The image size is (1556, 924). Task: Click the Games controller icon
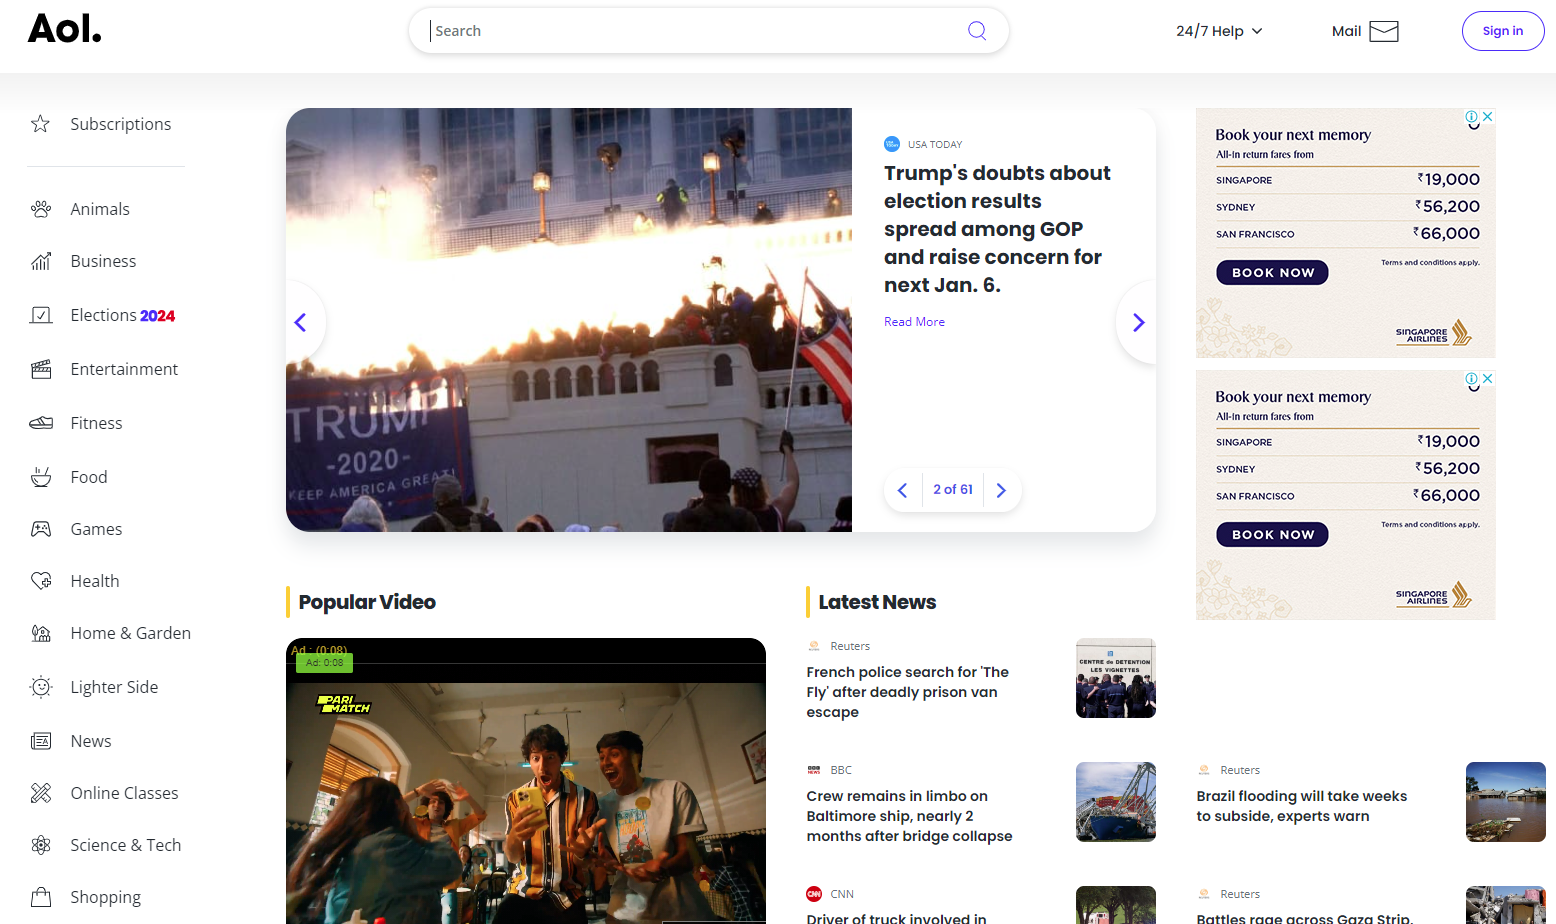[40, 529]
